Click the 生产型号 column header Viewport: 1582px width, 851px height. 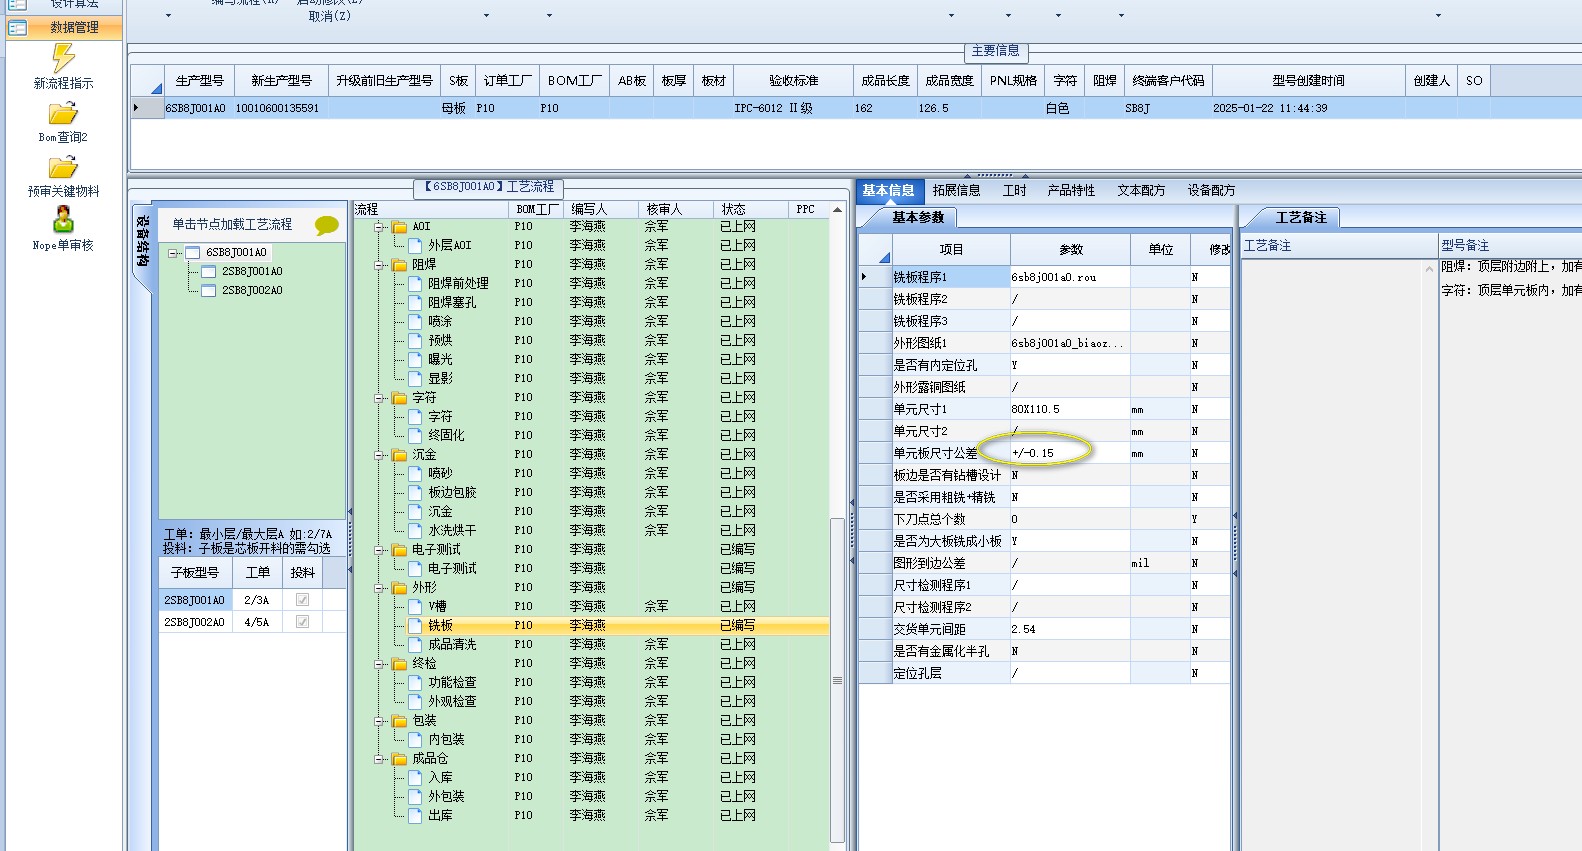199,81
